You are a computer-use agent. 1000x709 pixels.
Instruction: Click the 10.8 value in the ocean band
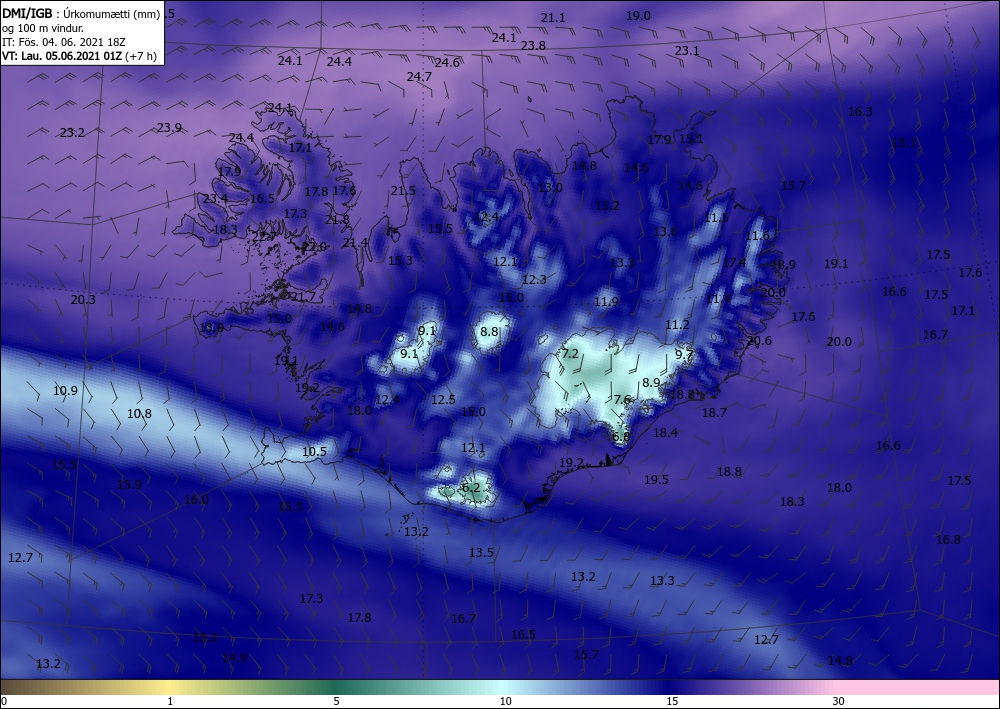coord(139,414)
